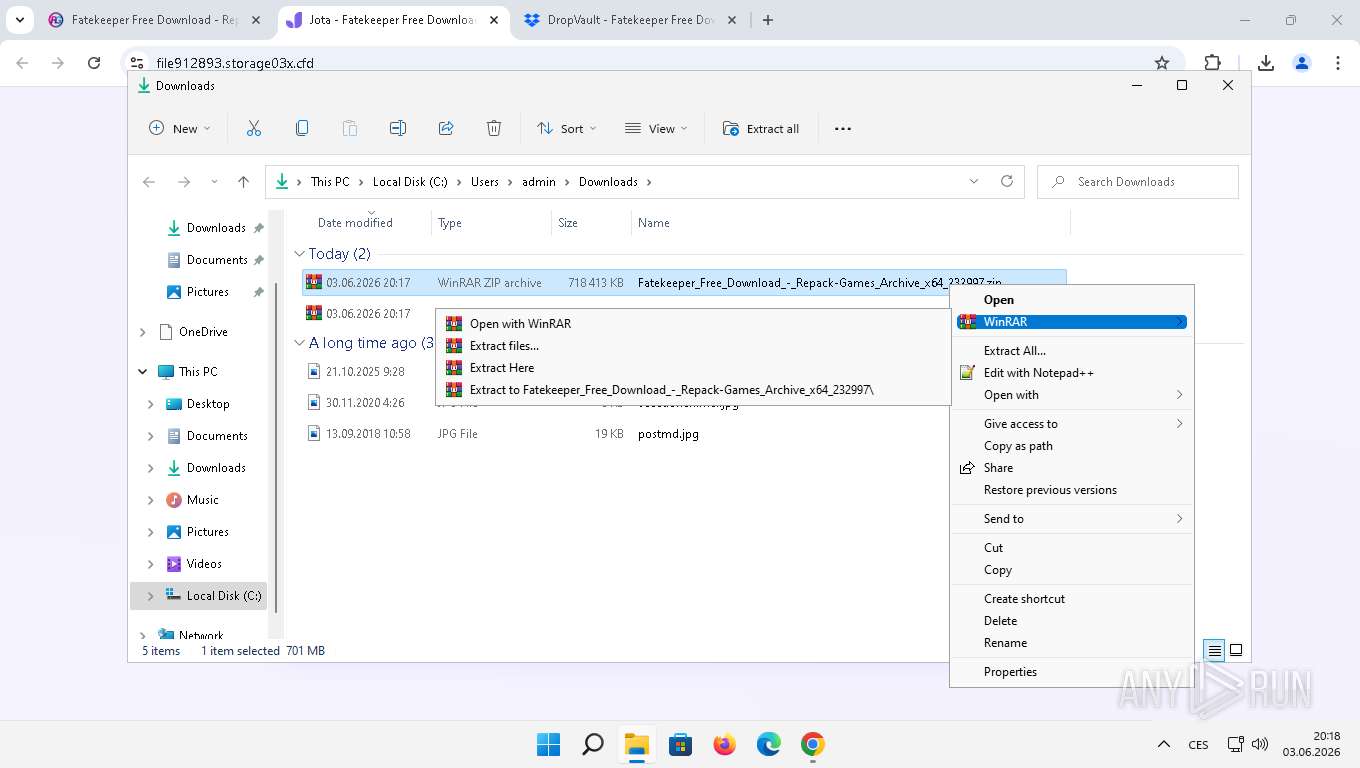Click the browser address bar URL
1360x768 pixels.
[235, 63]
